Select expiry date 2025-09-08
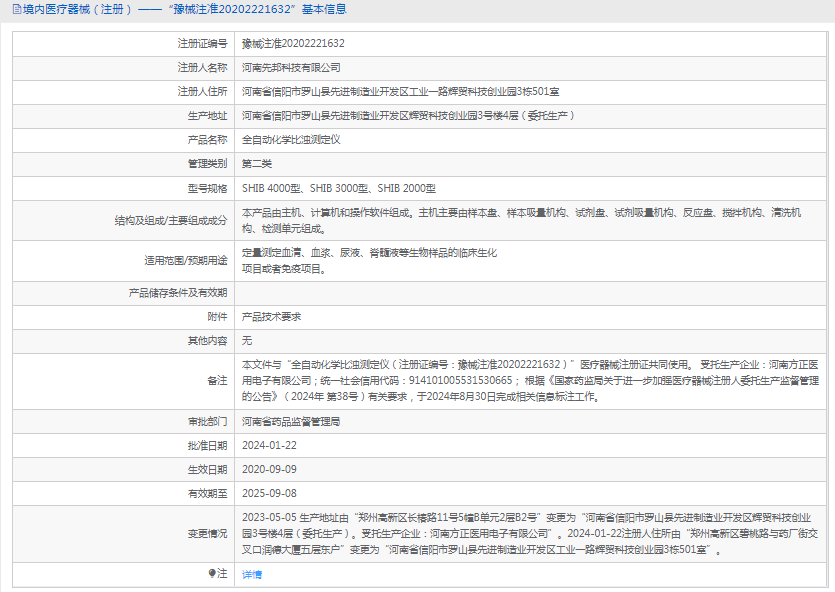The image size is (835, 592). click(x=269, y=494)
